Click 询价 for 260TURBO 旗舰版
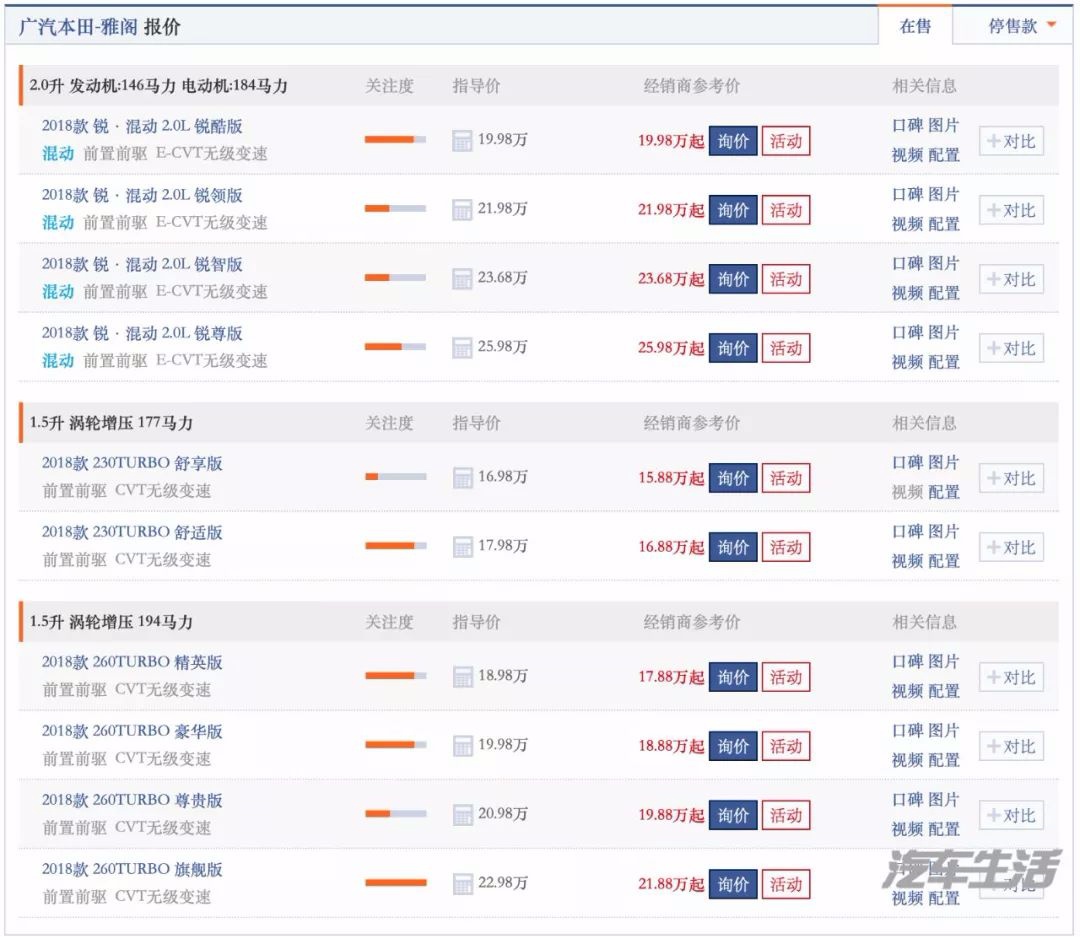This screenshot has width=1080, height=939. 733,884
